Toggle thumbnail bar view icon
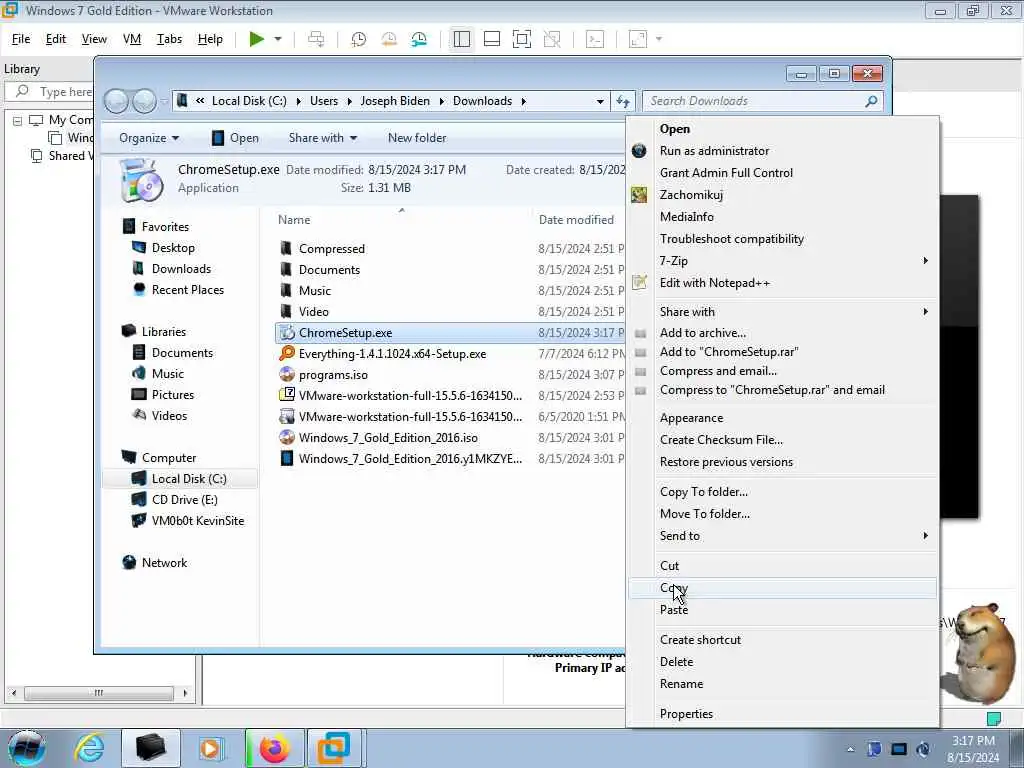 point(492,39)
